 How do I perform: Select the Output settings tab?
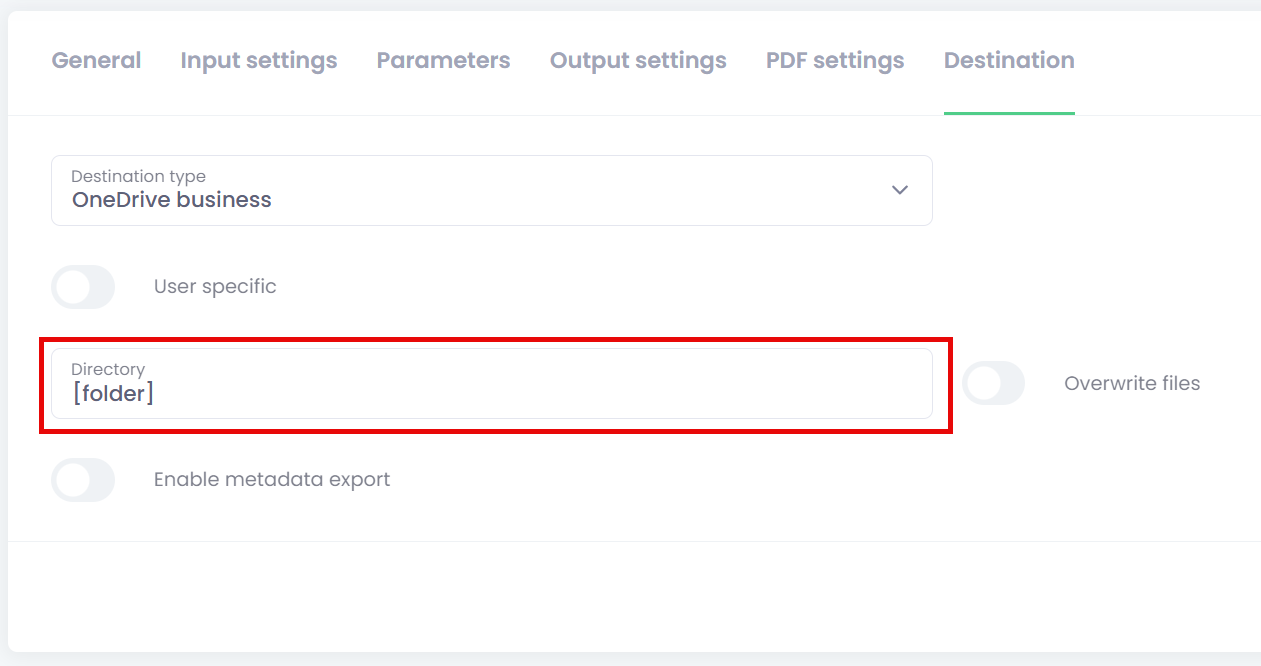click(x=638, y=60)
